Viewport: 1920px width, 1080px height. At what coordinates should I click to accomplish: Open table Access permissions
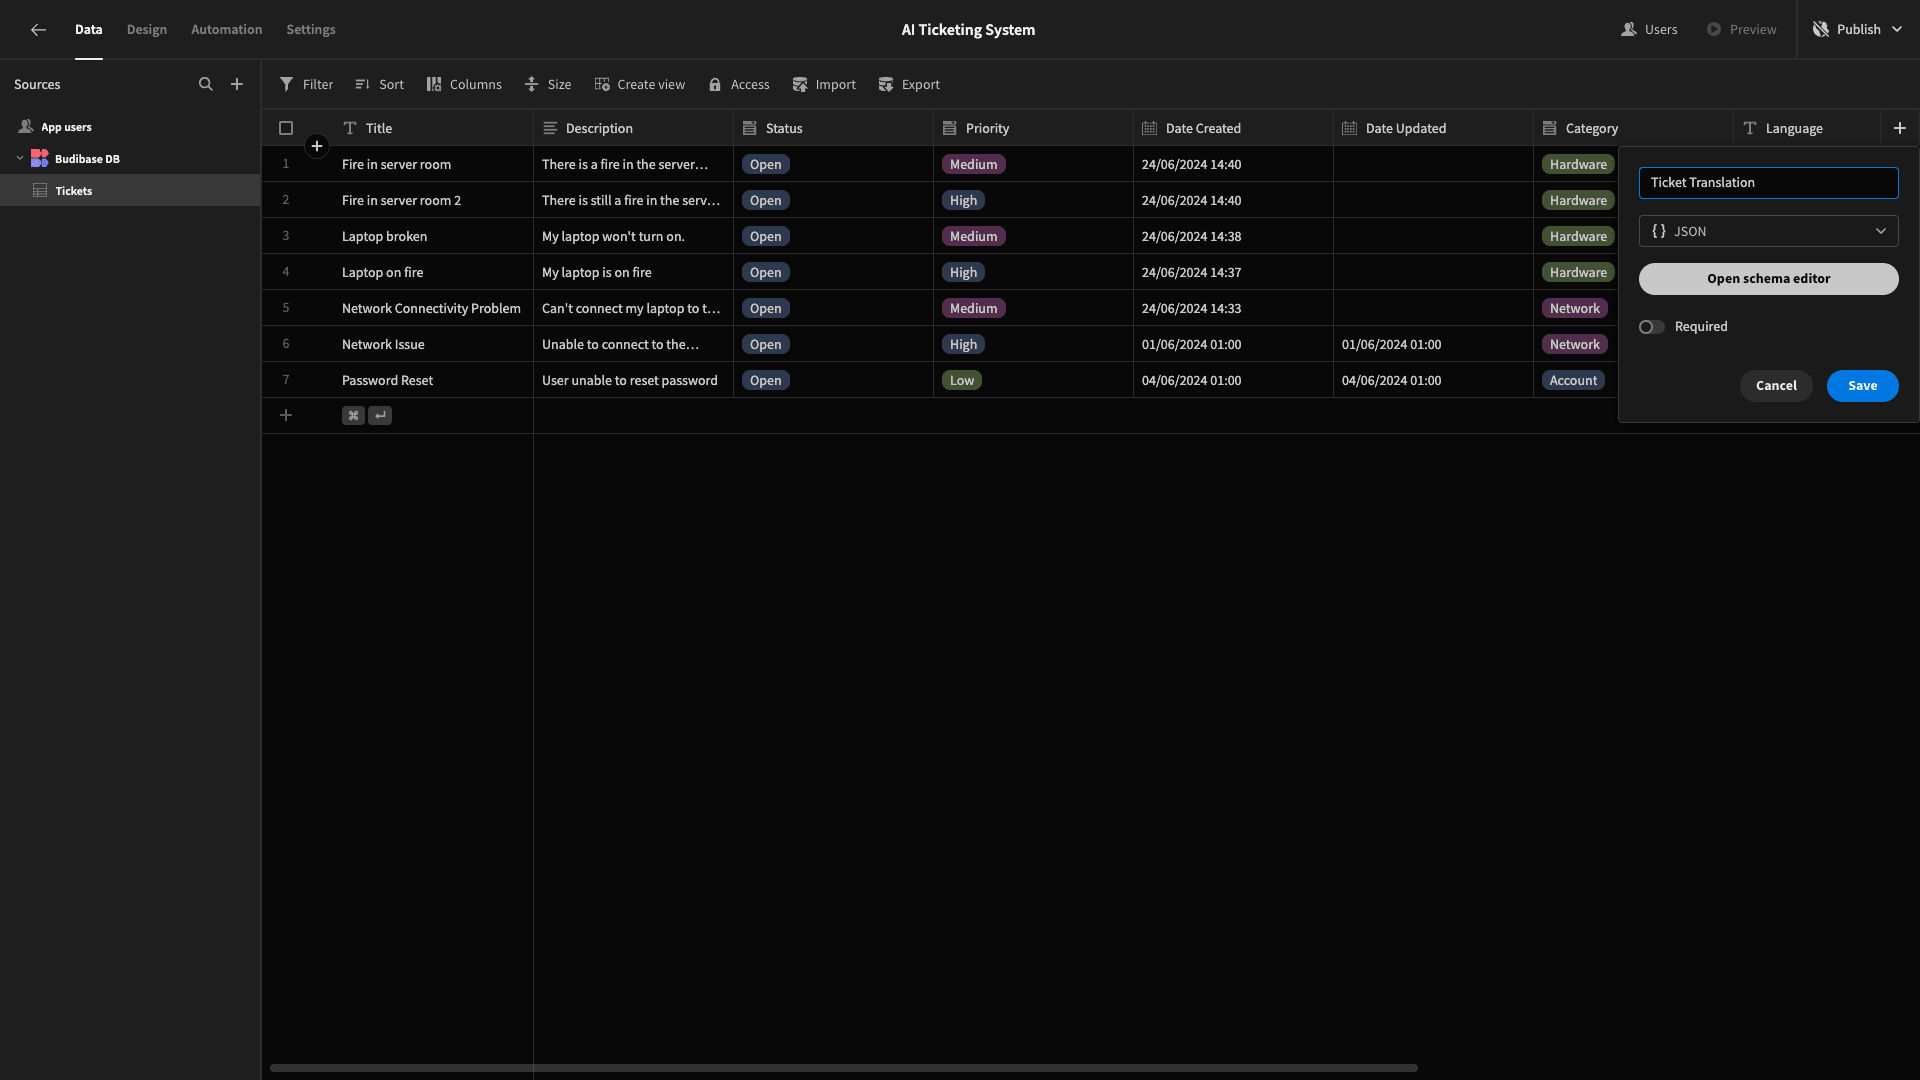point(739,85)
